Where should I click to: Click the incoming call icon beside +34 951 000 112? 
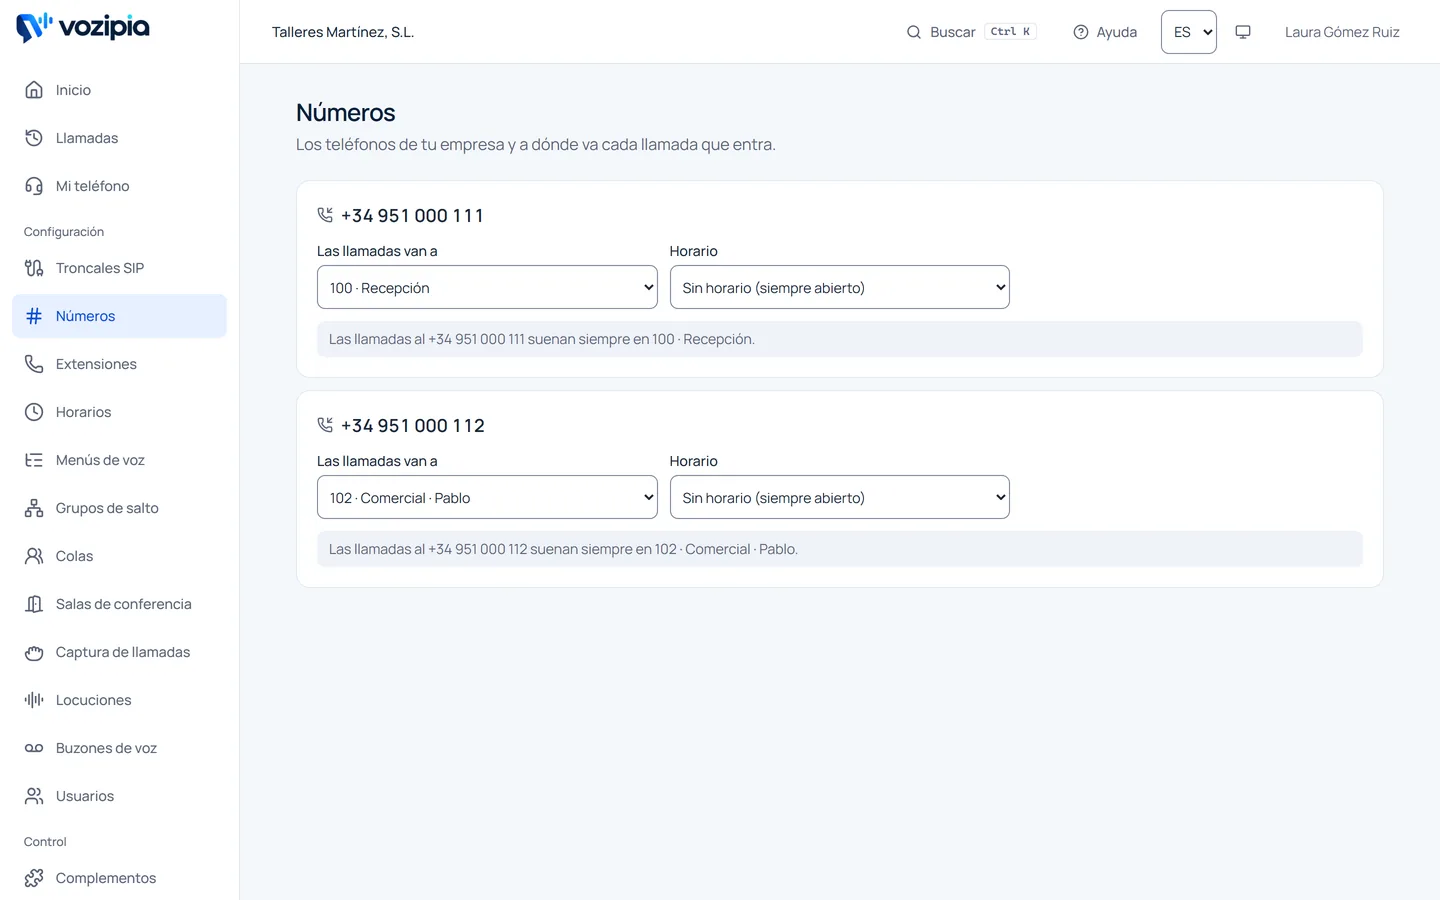click(x=325, y=425)
